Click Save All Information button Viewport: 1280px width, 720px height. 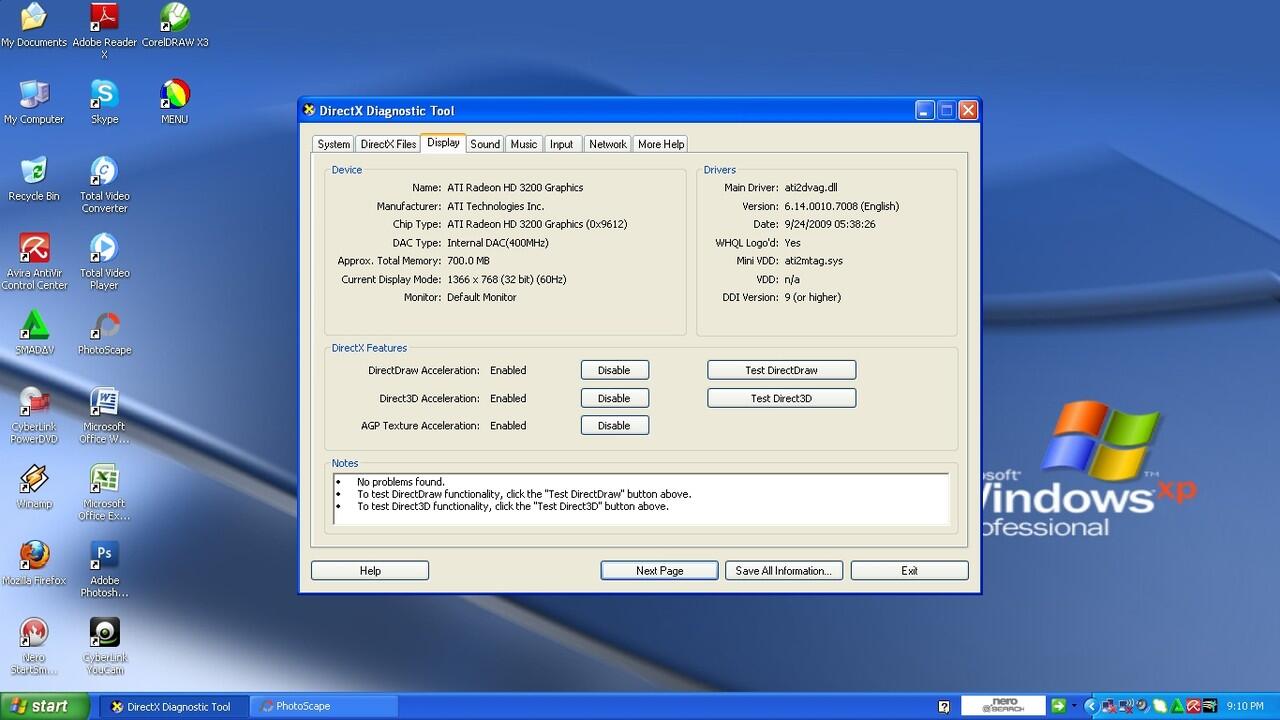click(x=784, y=570)
